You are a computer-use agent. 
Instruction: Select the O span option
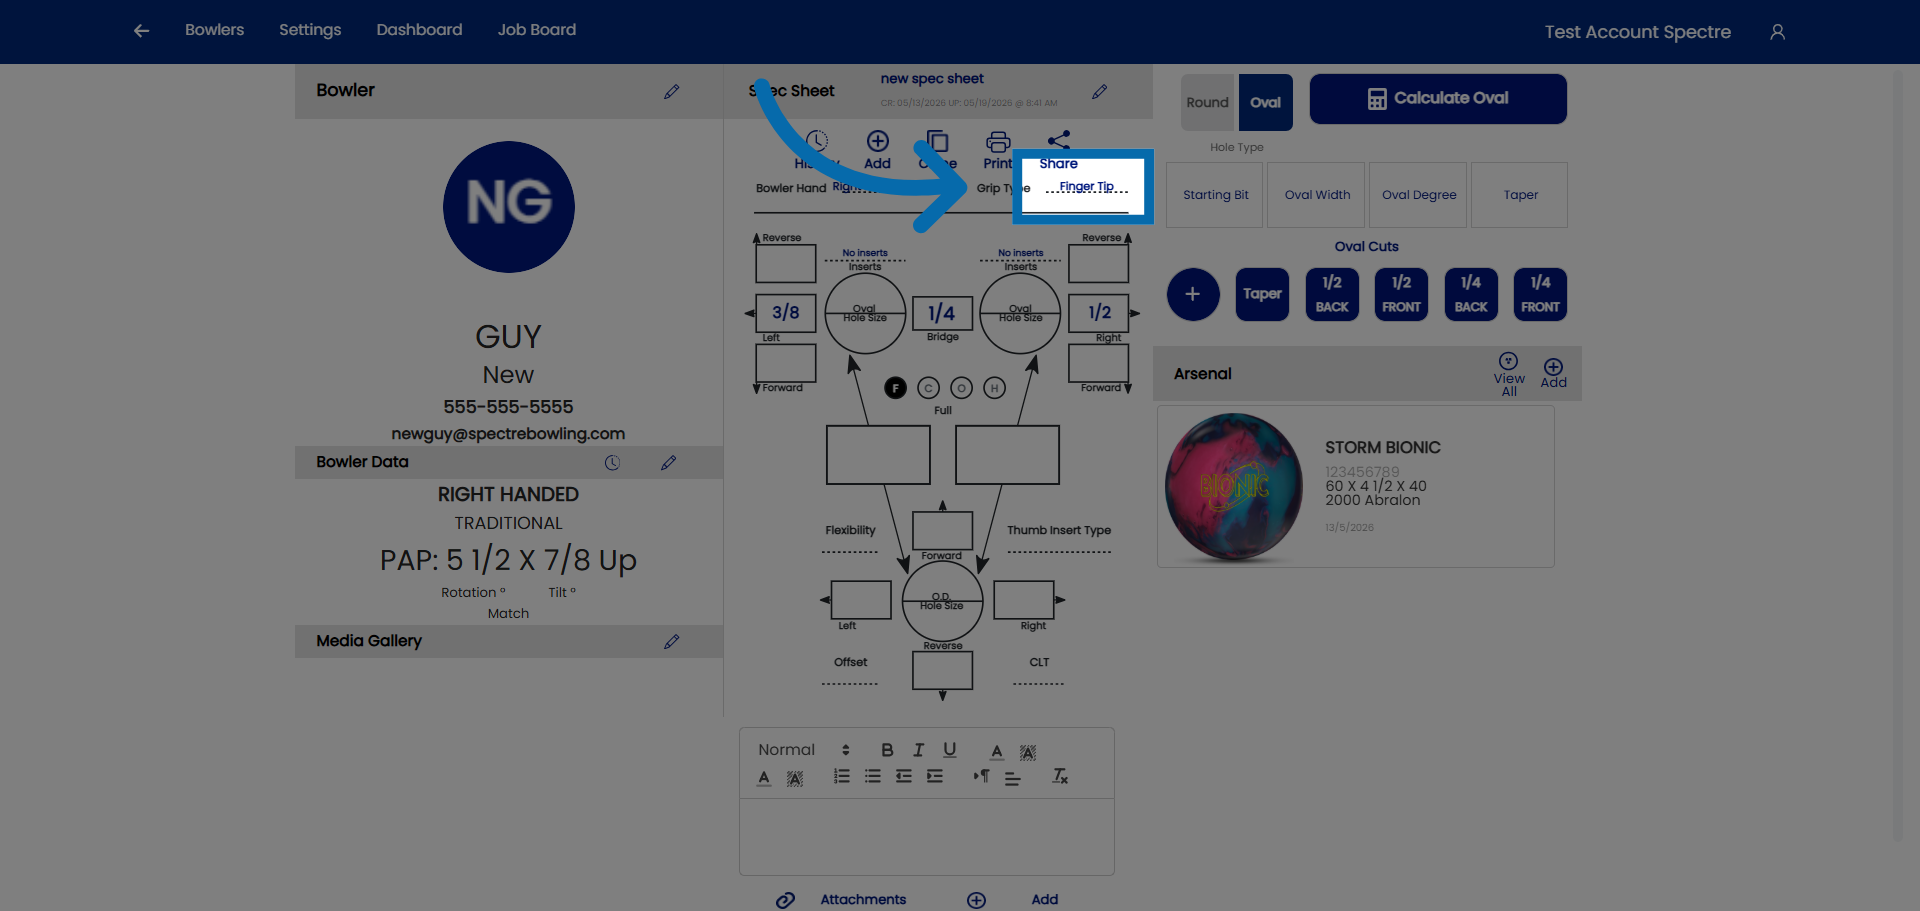pos(961,388)
